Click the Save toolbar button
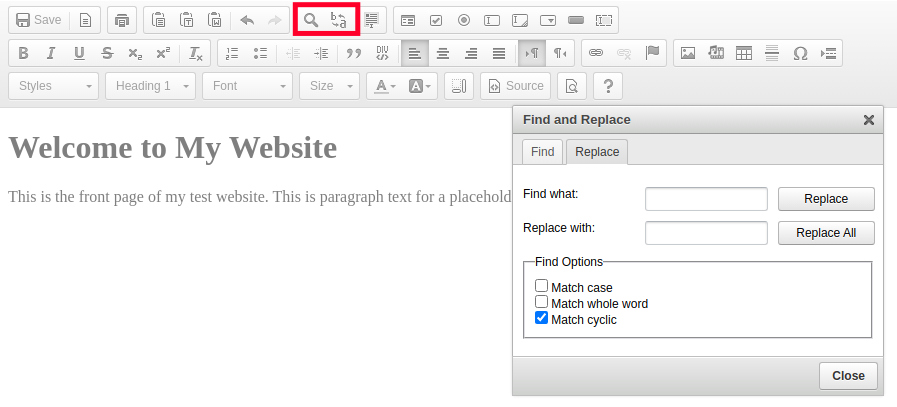 pos(38,20)
